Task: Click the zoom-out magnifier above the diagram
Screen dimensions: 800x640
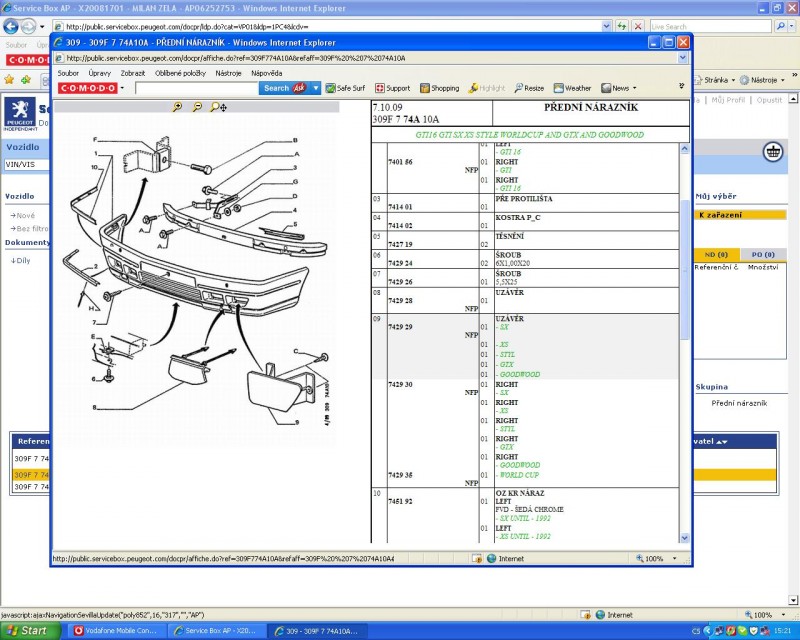Action: (x=197, y=107)
